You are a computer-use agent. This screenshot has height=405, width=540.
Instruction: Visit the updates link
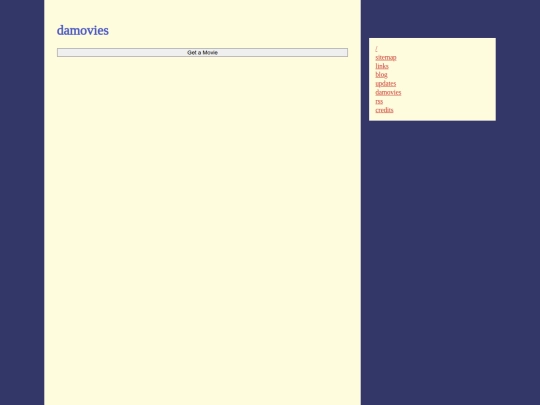386,84
